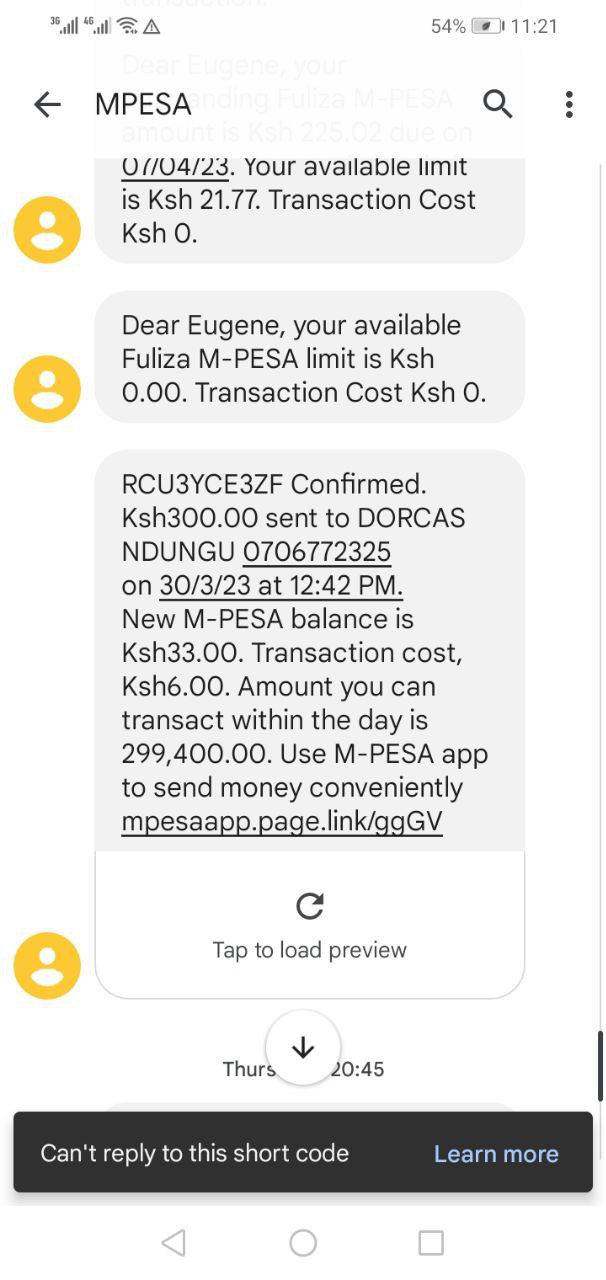Tap phone number 0706772325
Viewport: 606px width, 1280px height.
pos(317,552)
